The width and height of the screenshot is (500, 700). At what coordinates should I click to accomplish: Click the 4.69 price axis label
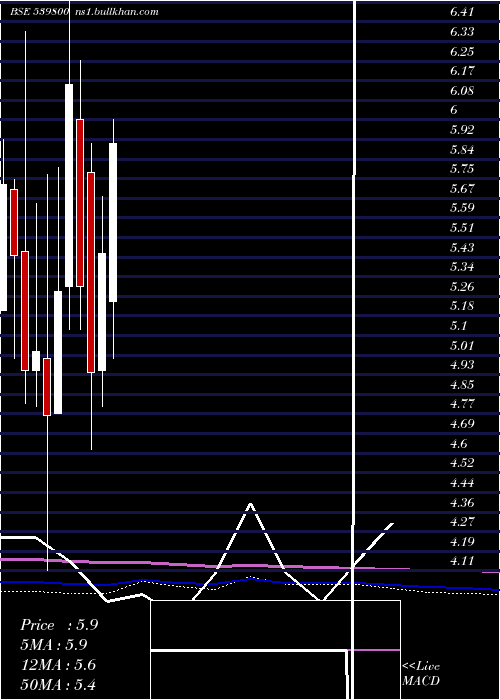[462, 423]
